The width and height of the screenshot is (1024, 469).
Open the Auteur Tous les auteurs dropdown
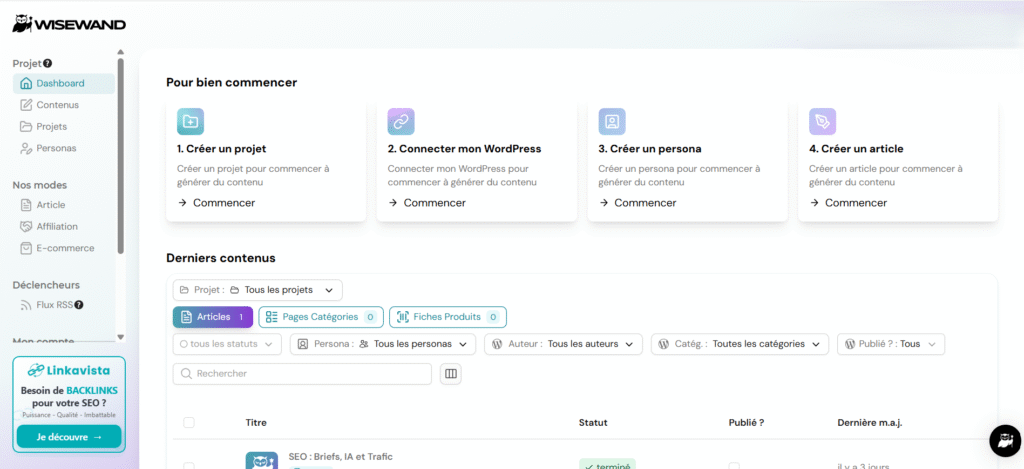pos(563,344)
